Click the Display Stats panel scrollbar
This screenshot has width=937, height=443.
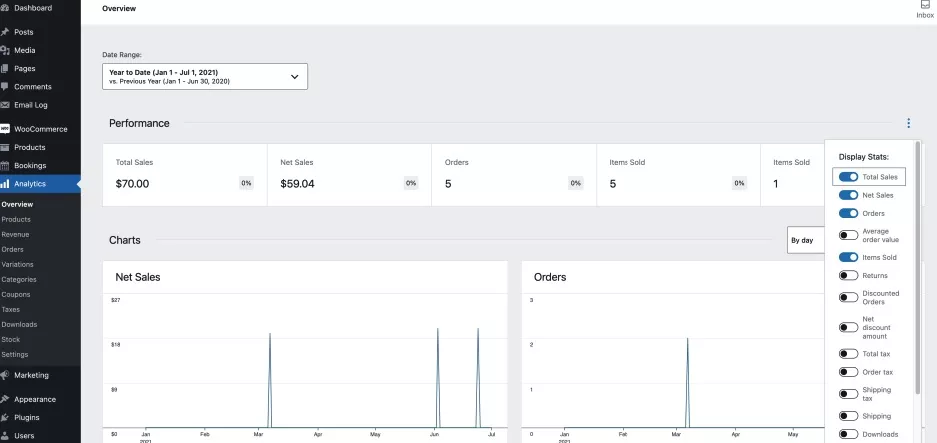(x=917, y=268)
